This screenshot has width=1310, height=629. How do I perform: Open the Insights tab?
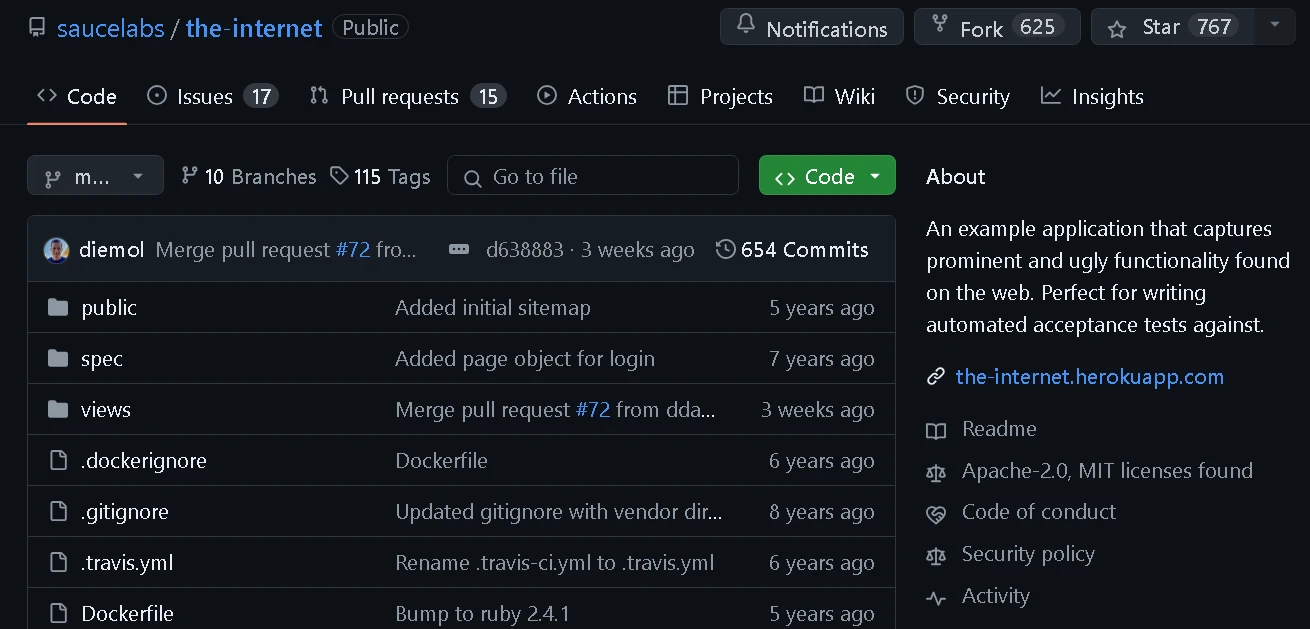[x=1092, y=96]
